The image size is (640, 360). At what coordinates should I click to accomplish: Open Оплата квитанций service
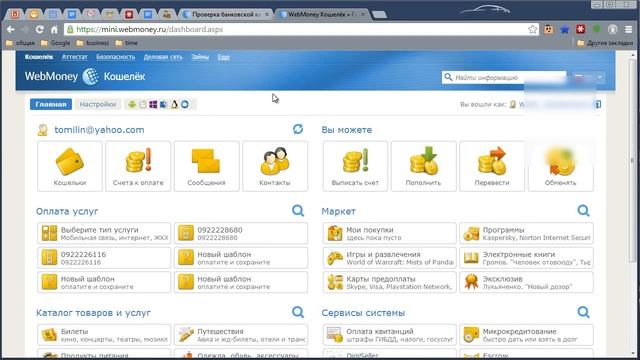point(389,335)
